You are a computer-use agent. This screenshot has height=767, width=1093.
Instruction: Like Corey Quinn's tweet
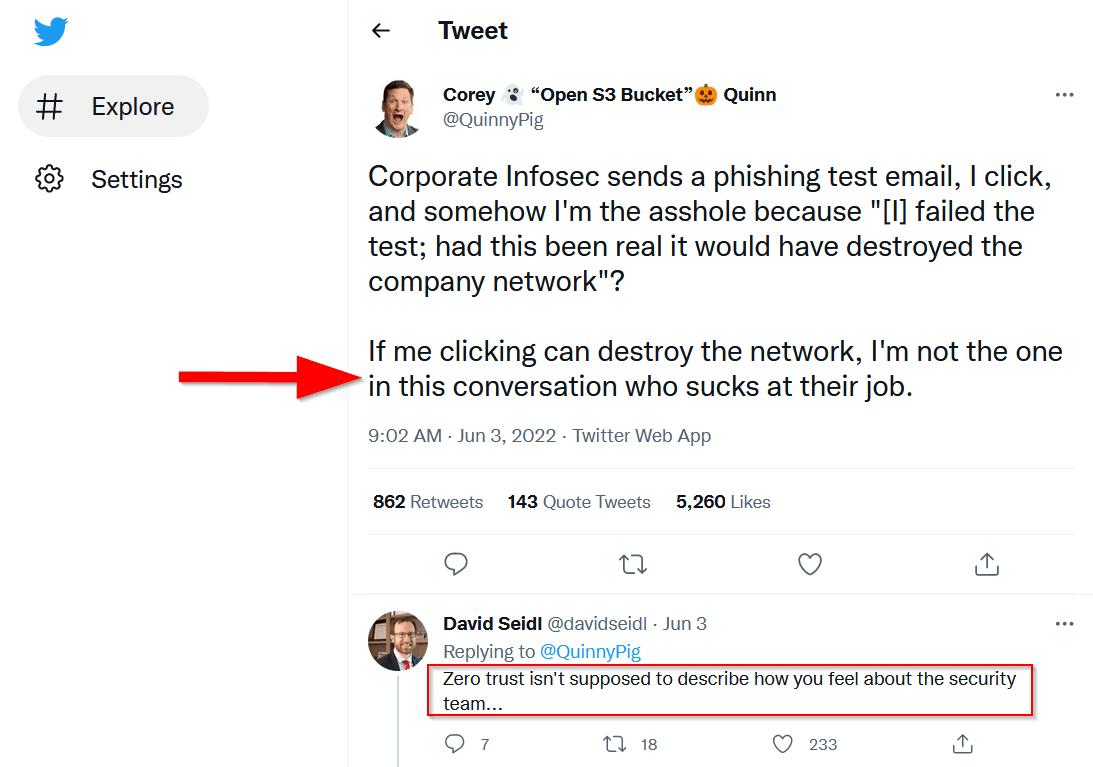point(810,564)
